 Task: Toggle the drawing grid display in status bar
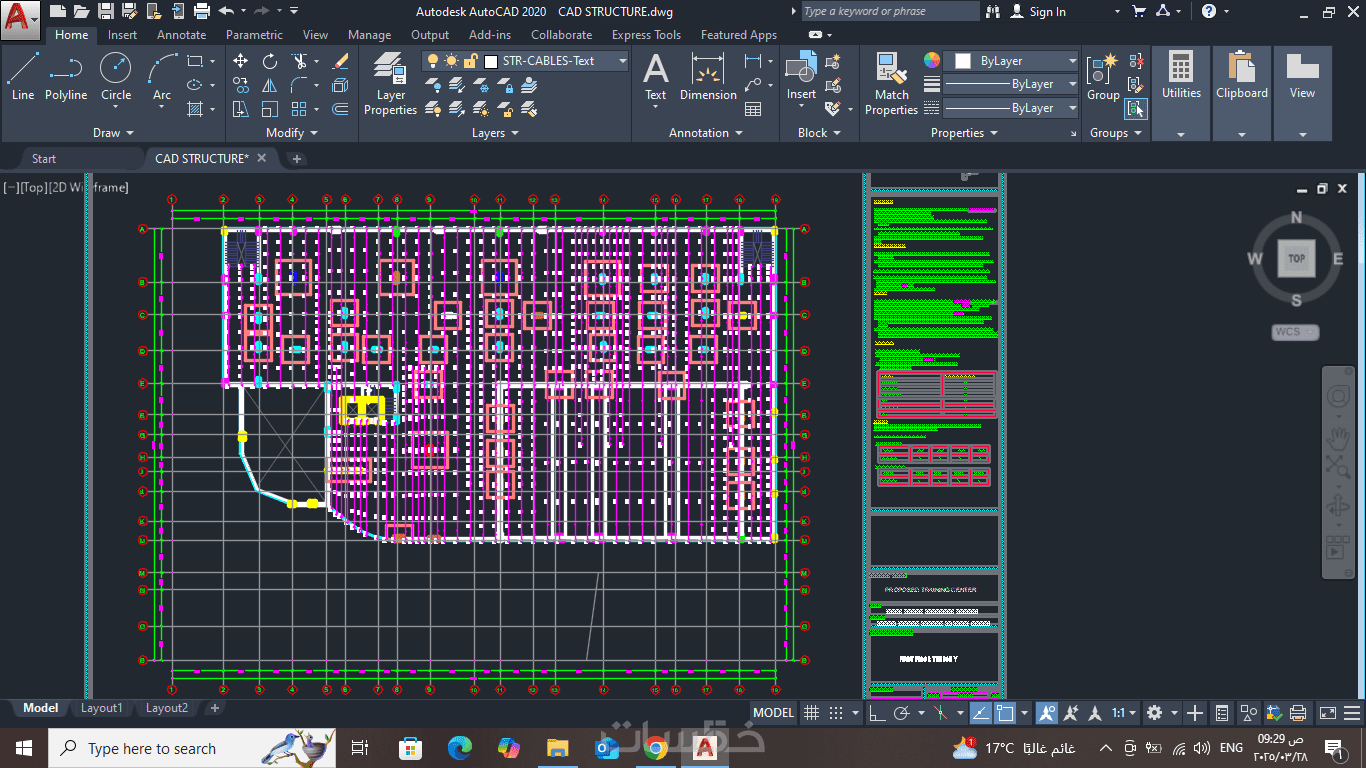812,713
